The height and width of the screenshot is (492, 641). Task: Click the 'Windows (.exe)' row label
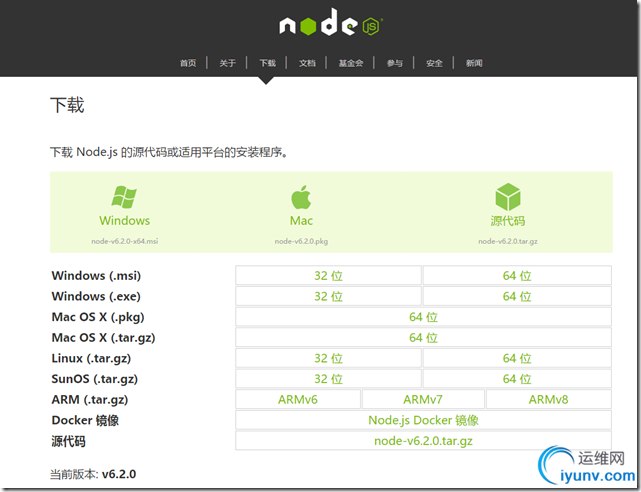click(96, 296)
